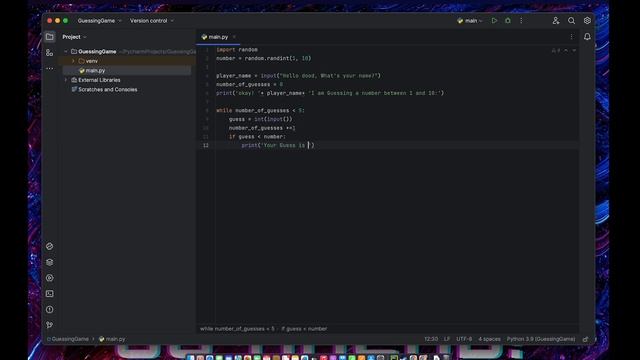The height and width of the screenshot is (360, 640).
Task: Open the Problems tool window icon
Action: [x=49, y=309]
